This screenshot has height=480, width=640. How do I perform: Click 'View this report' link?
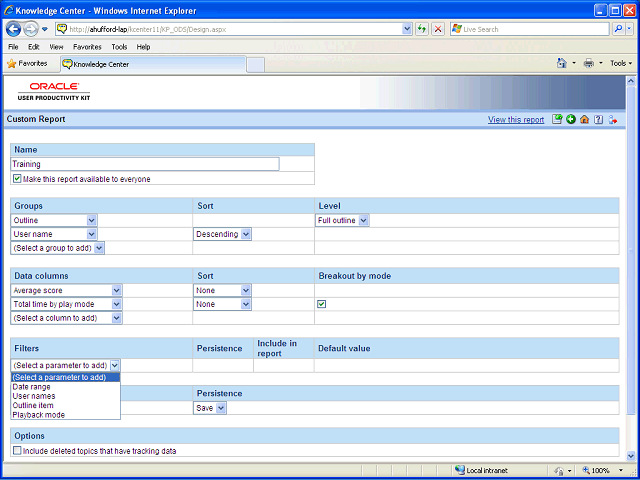click(516, 120)
